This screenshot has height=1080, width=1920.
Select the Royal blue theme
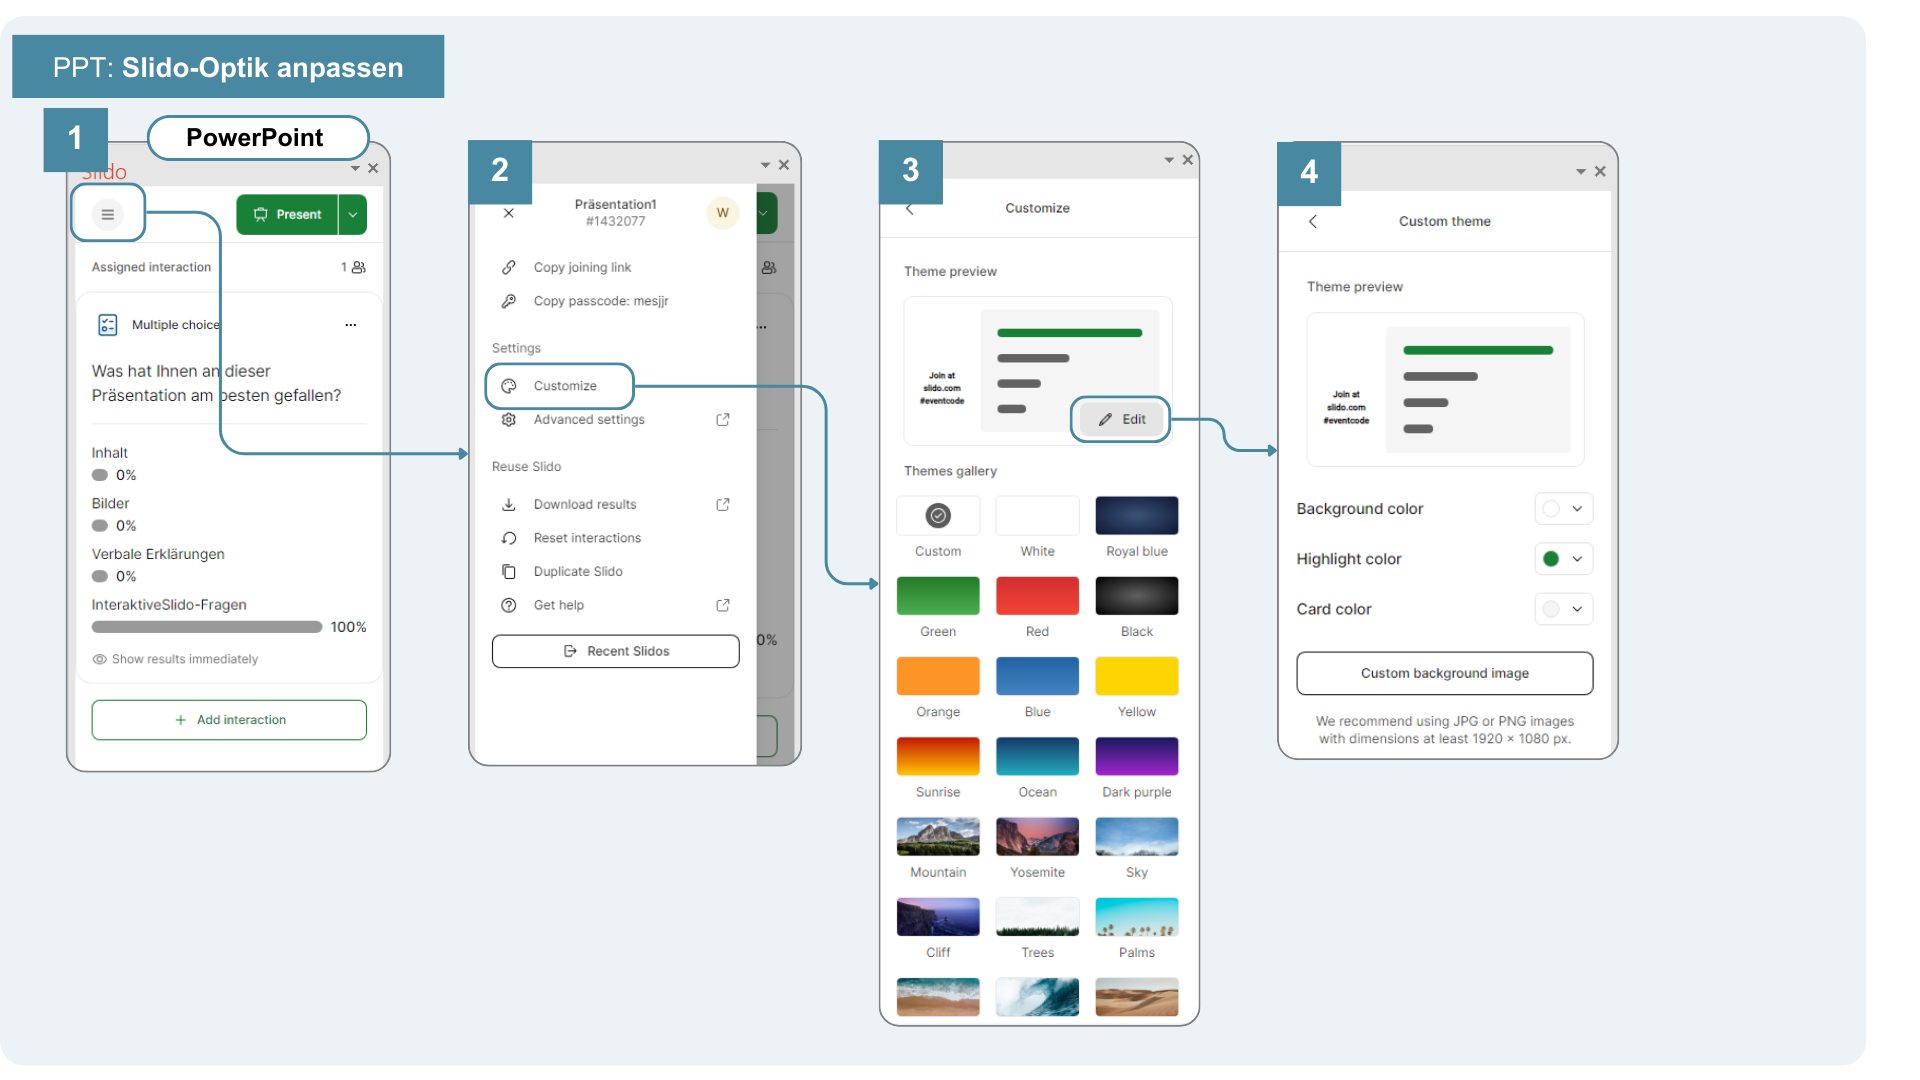1137,516
